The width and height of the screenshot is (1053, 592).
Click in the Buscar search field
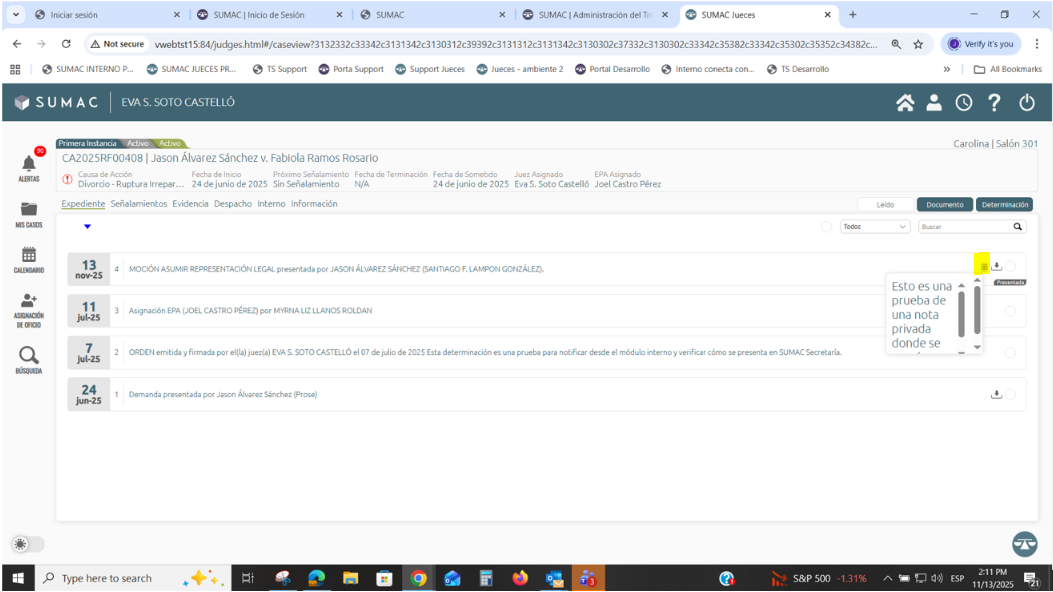coord(964,227)
